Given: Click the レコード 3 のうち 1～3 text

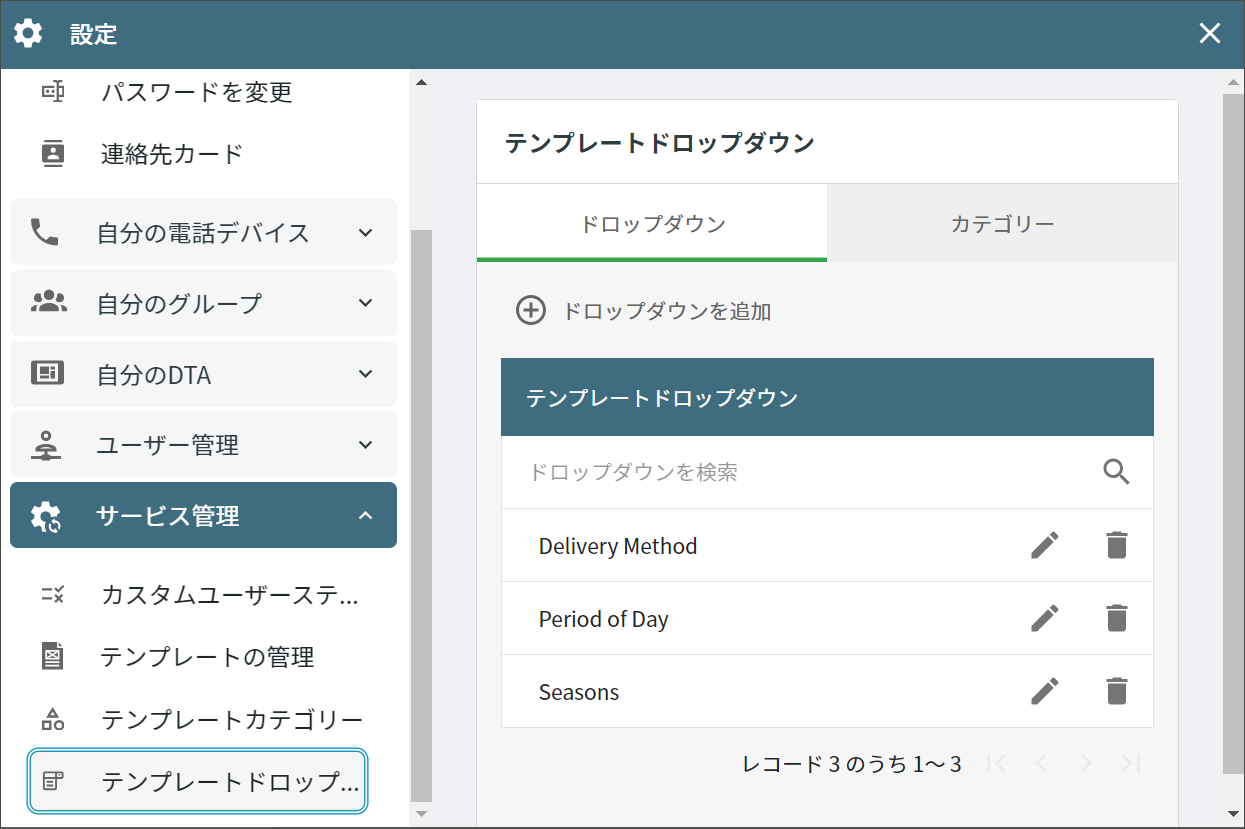Looking at the screenshot, I should pyautogui.click(x=852, y=764).
